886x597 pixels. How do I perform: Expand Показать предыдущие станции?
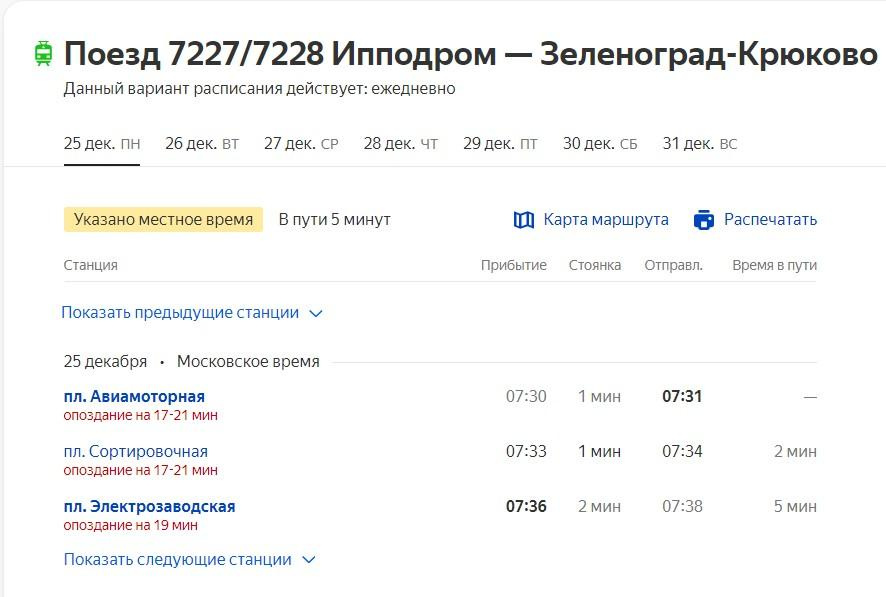[180, 313]
